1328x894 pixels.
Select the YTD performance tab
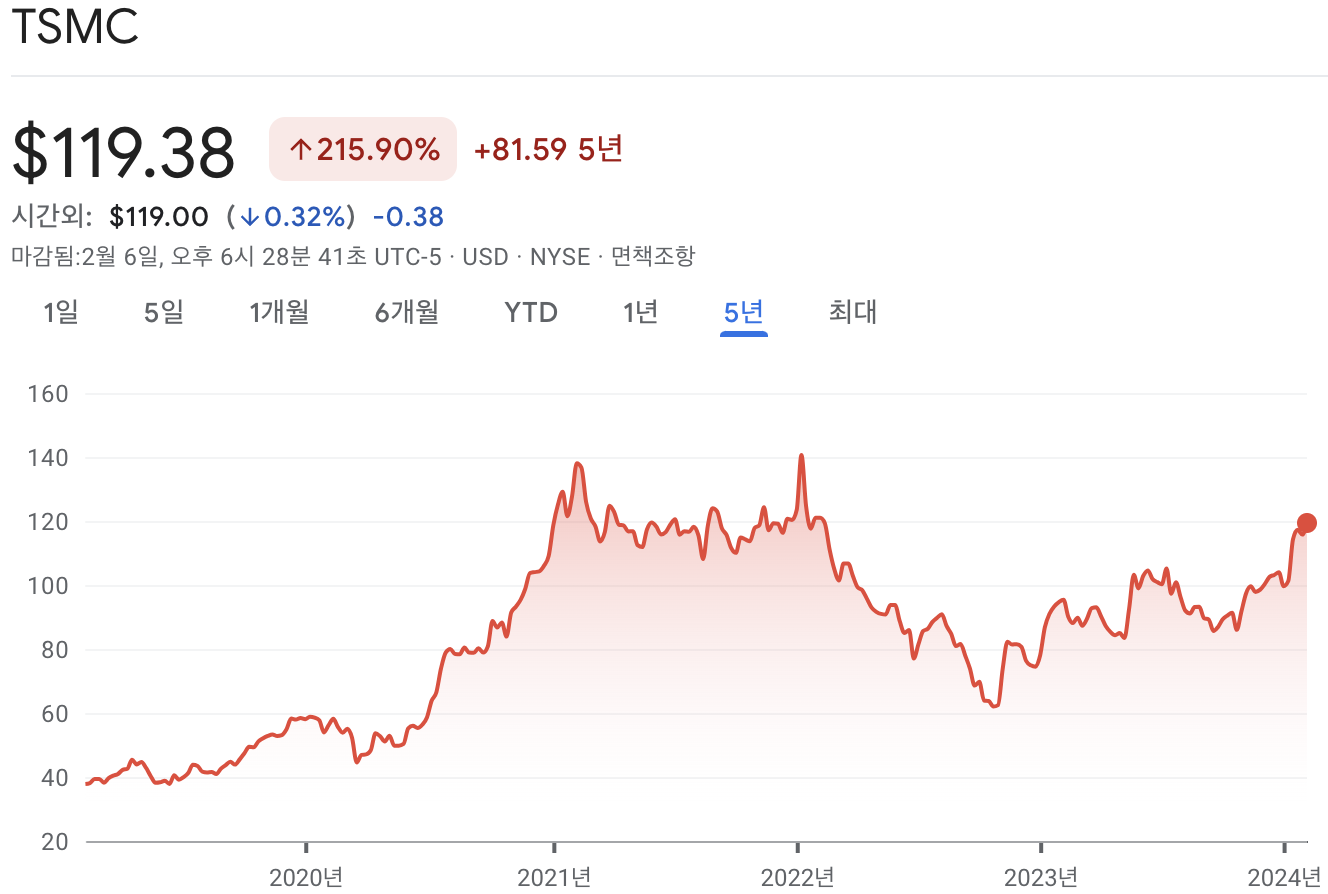[x=530, y=312]
